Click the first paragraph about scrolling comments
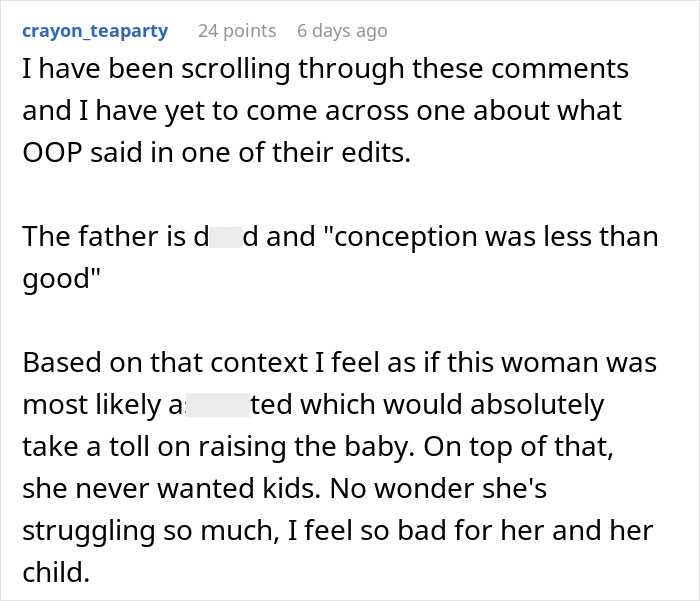 [326, 109]
